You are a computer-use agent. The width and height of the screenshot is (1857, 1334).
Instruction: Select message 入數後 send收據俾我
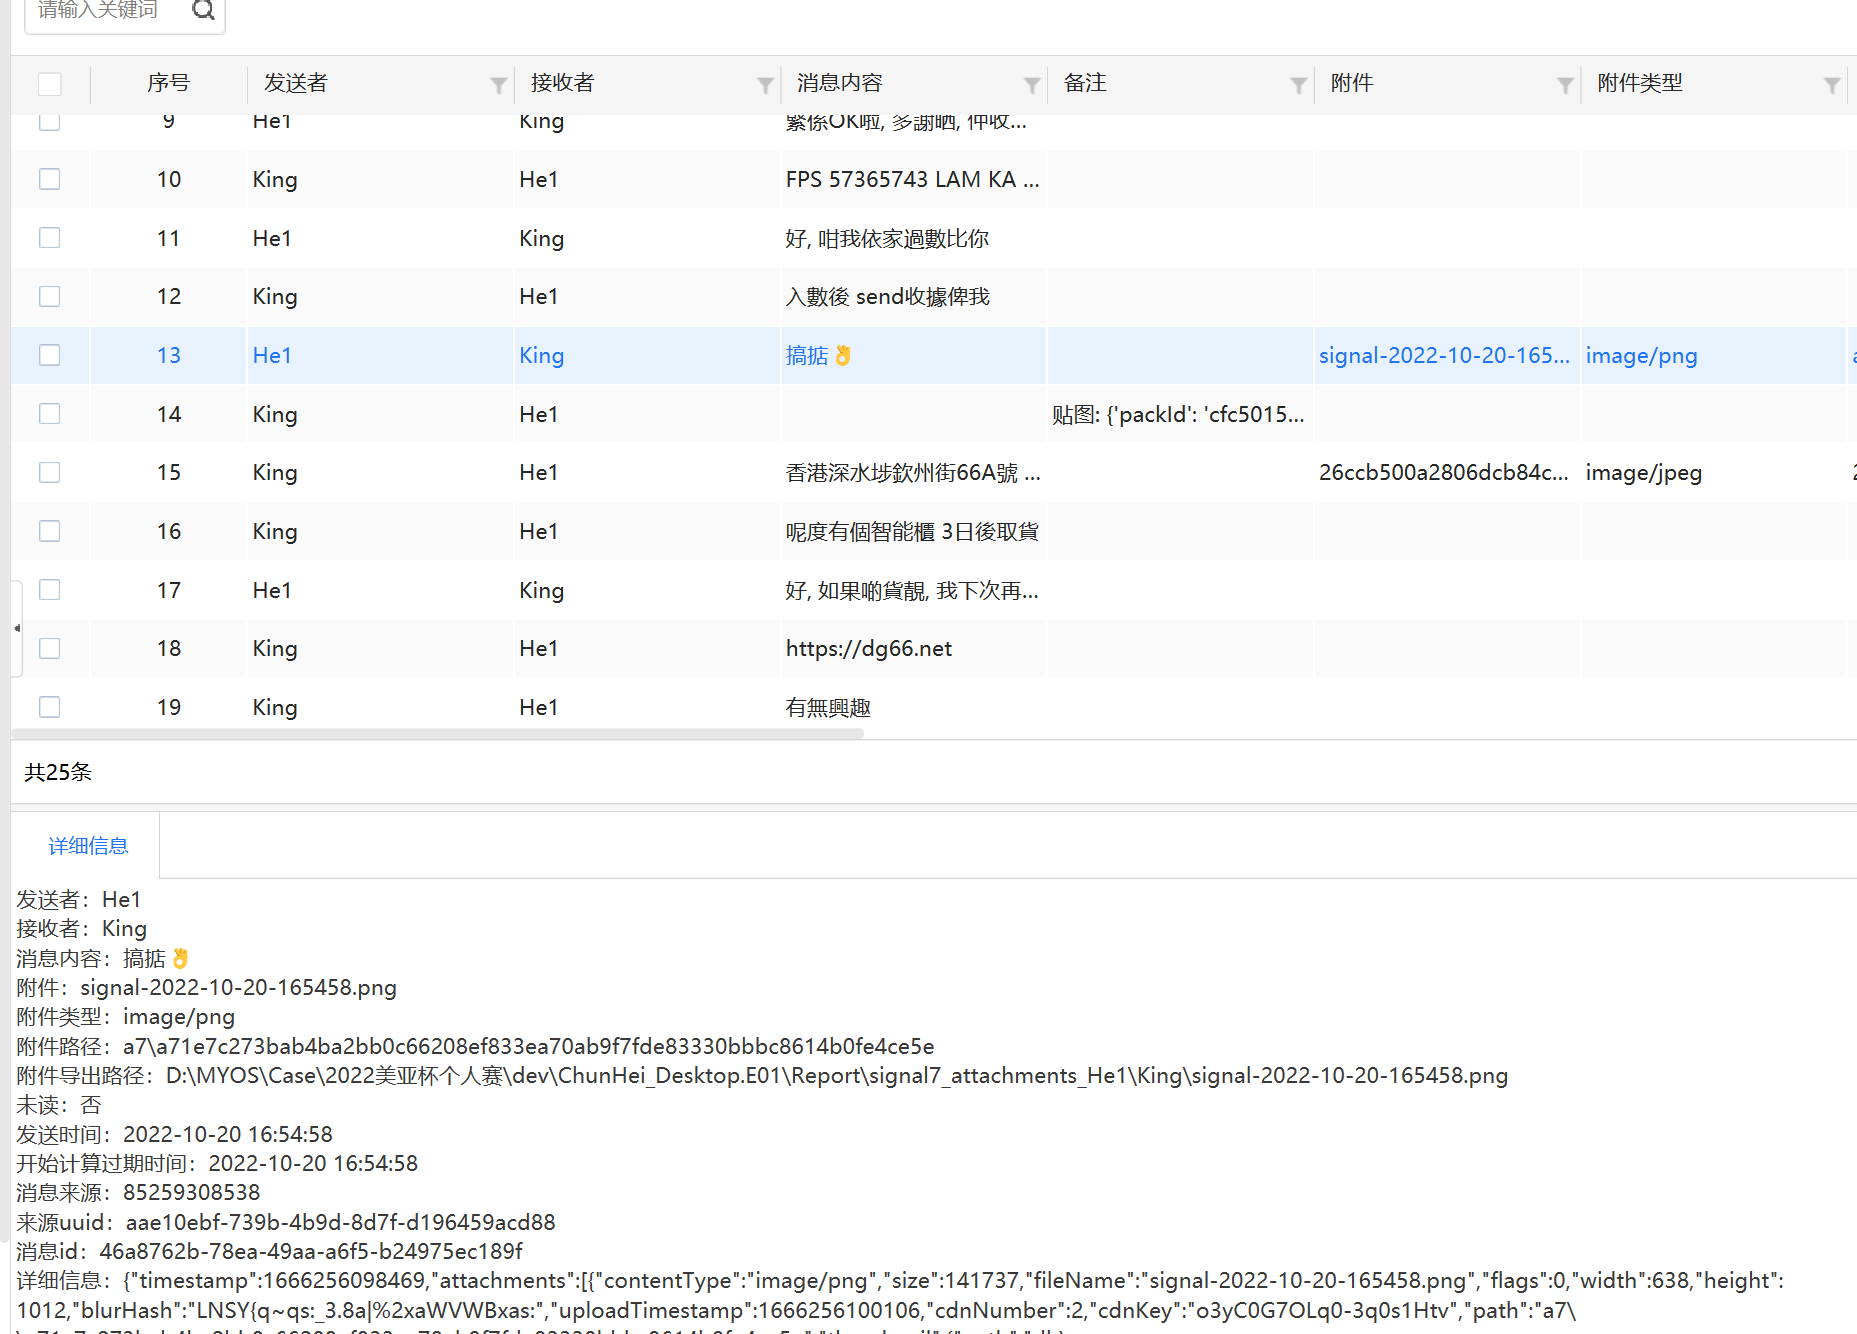887,297
